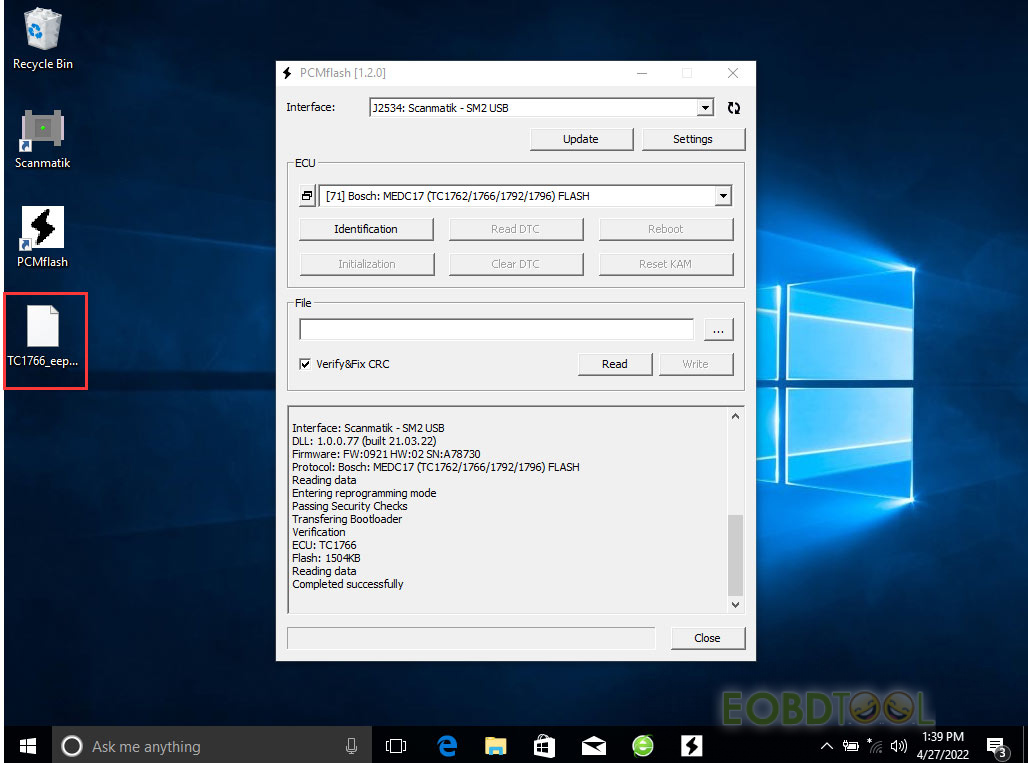1028x763 pixels.
Task: Browse for file with ... button
Action: [719, 329]
